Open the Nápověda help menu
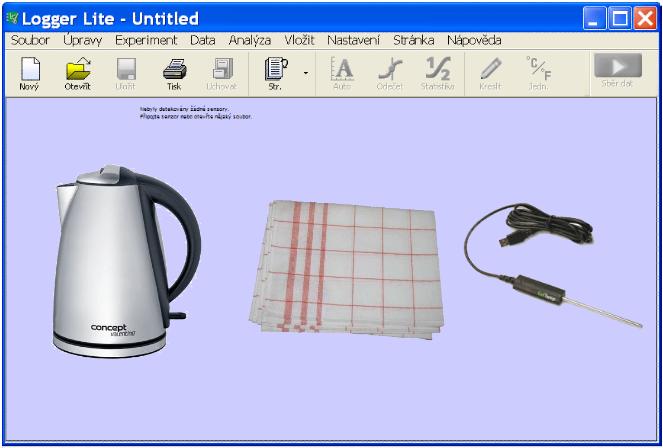663x448 pixels. click(474, 41)
